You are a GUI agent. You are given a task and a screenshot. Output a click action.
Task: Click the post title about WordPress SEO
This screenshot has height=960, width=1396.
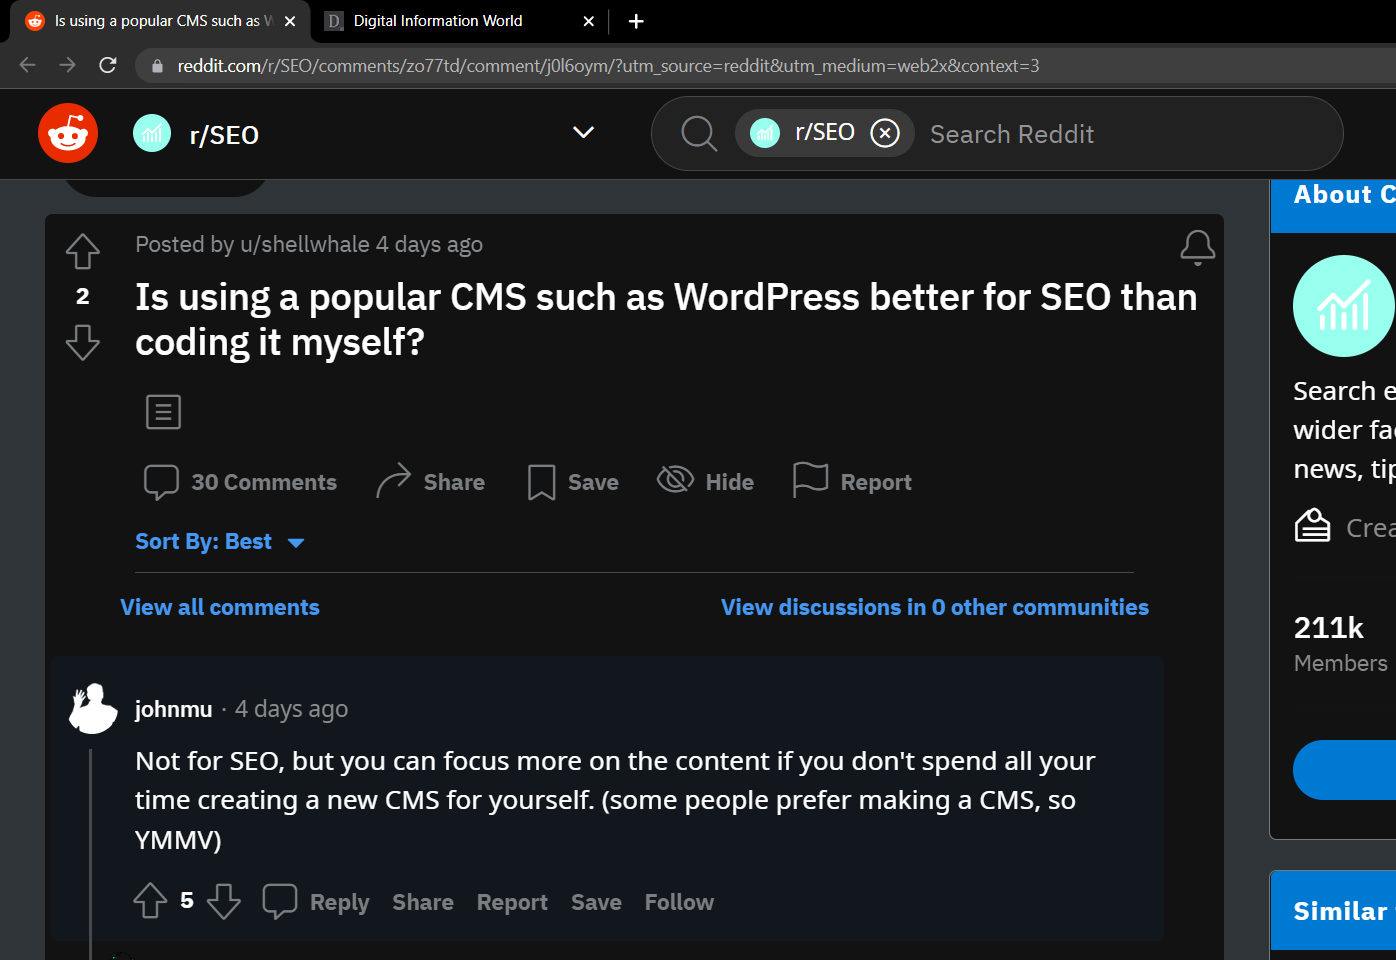[x=666, y=319]
